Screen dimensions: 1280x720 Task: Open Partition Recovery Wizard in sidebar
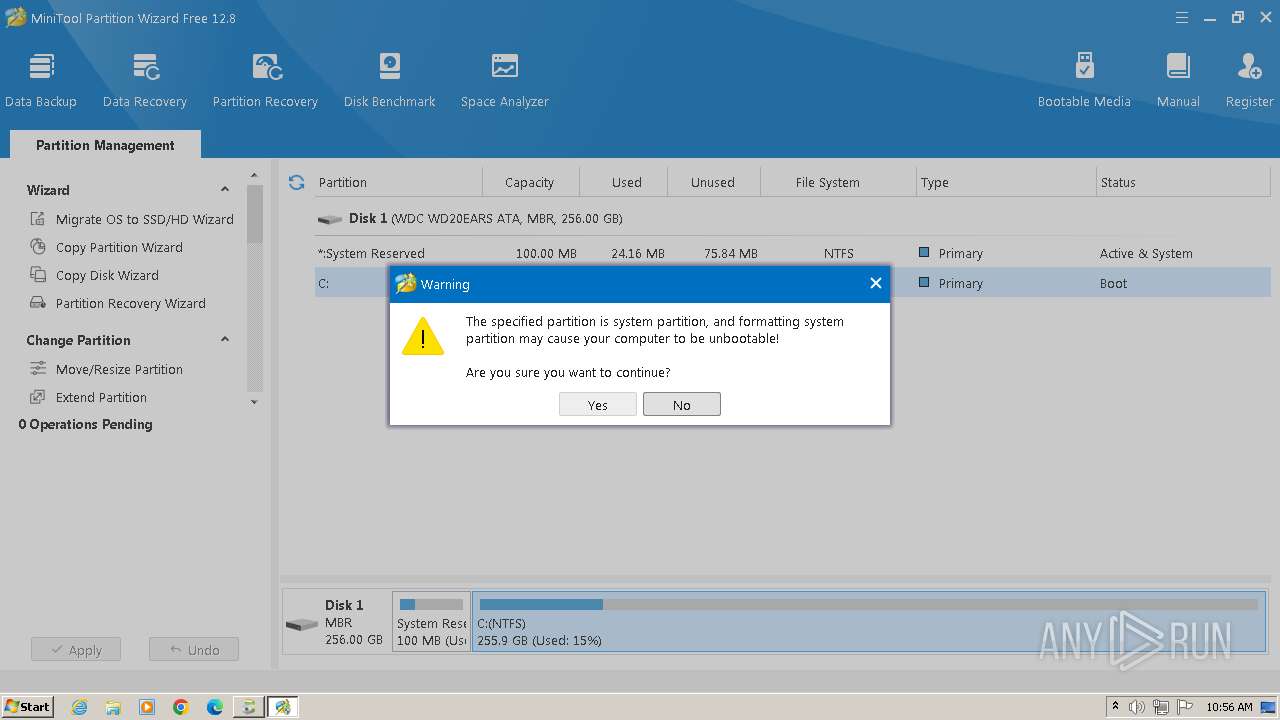[118, 303]
